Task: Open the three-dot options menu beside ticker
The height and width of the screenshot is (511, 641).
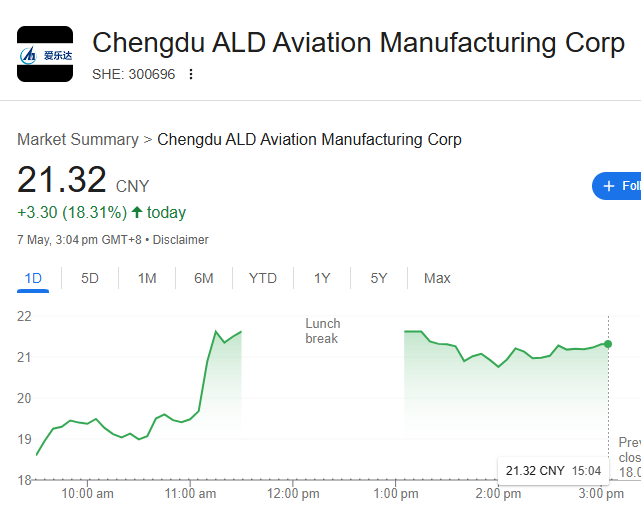Action: [x=191, y=74]
